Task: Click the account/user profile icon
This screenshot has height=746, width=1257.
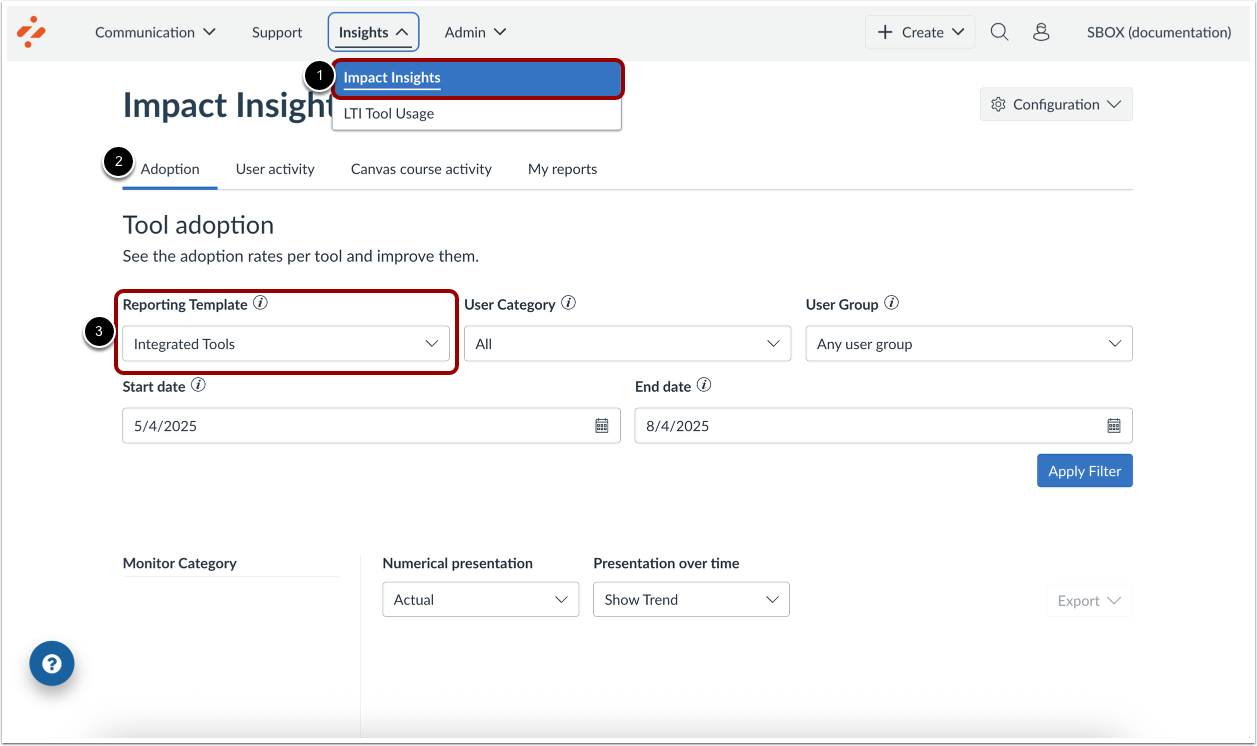Action: [1041, 31]
